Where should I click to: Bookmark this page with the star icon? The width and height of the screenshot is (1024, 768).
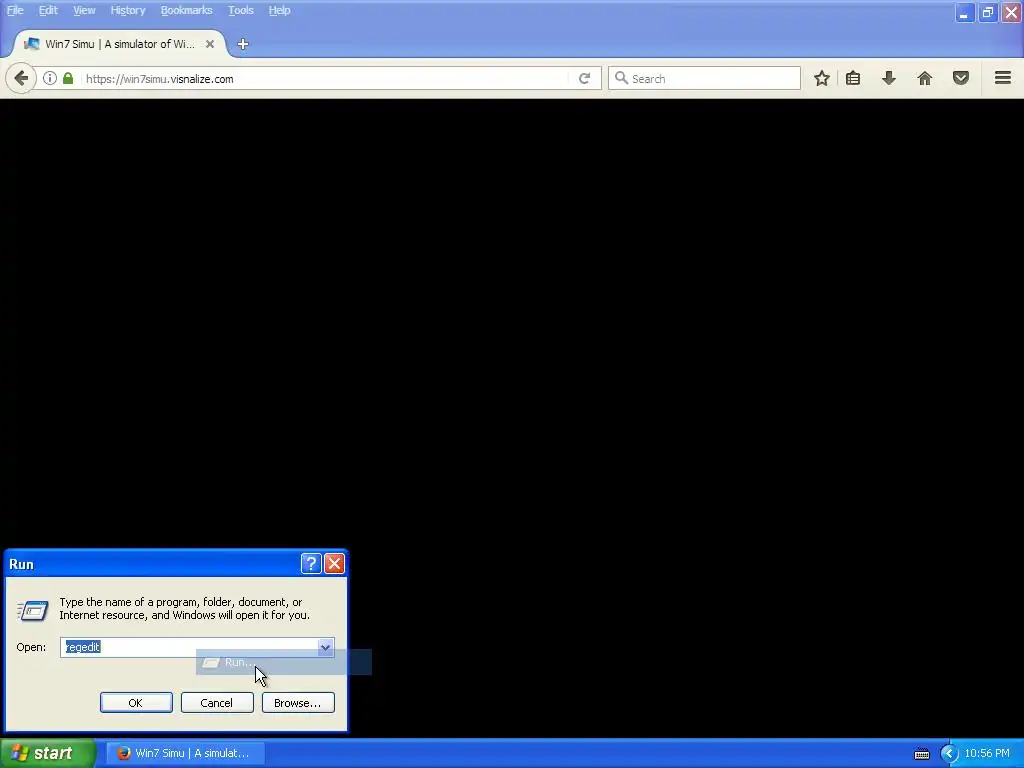click(822, 78)
